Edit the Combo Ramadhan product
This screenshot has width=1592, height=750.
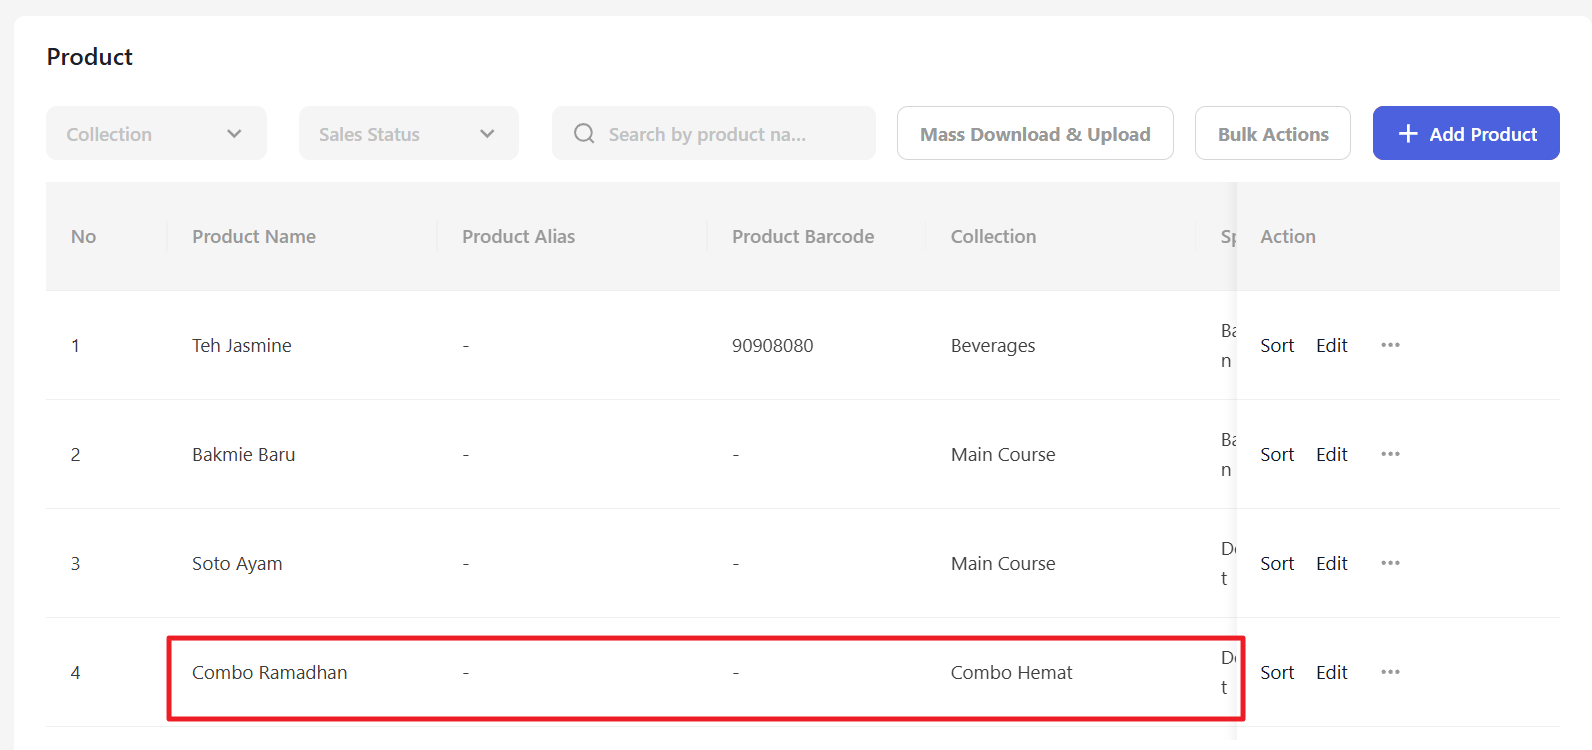(1331, 672)
